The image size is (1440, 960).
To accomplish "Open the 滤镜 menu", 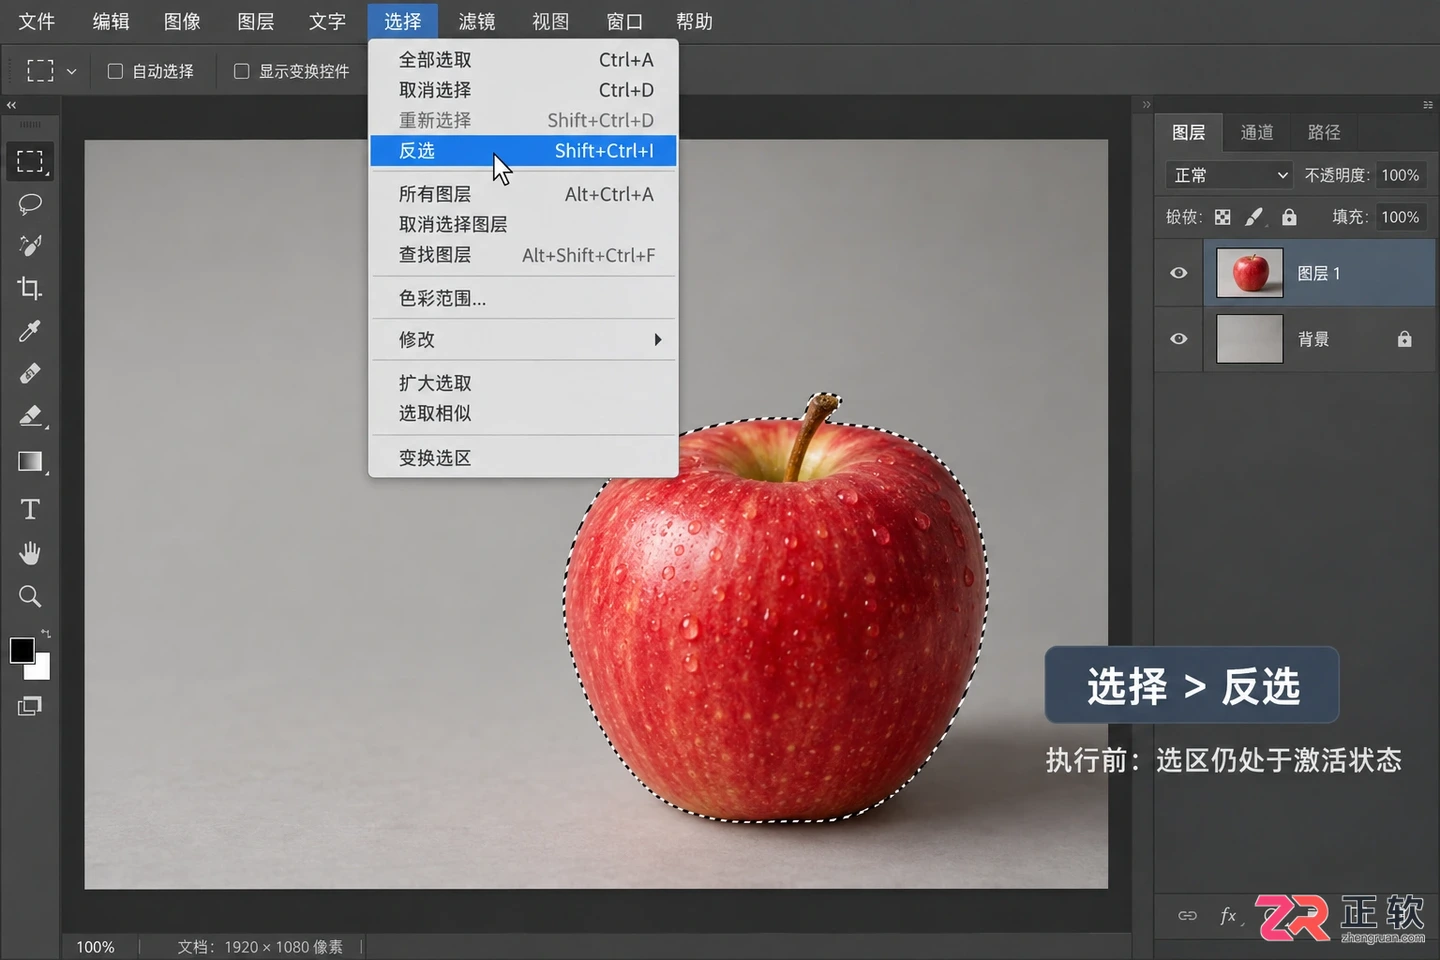I will pos(477,21).
